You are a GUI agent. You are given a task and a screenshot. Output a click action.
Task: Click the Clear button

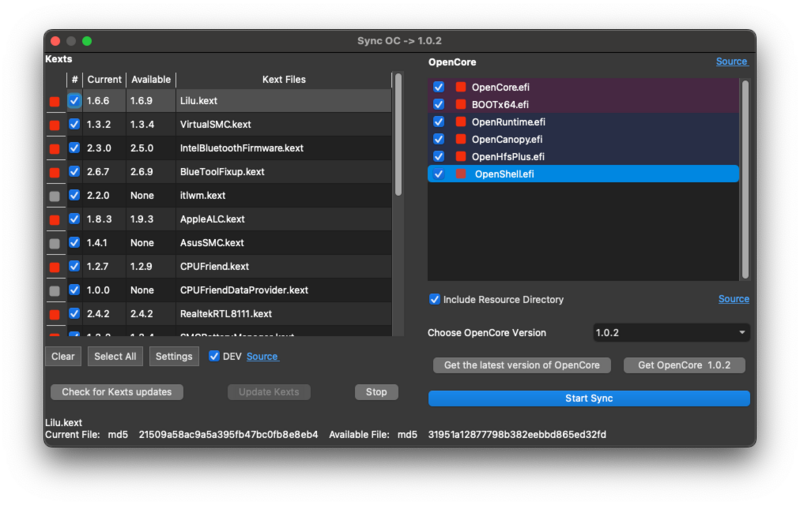pyautogui.click(x=63, y=356)
